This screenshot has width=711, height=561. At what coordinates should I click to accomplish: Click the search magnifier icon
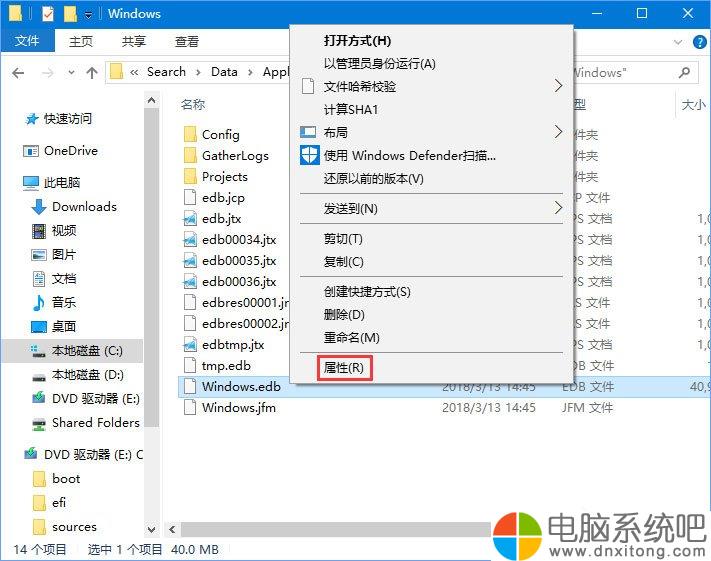point(684,72)
